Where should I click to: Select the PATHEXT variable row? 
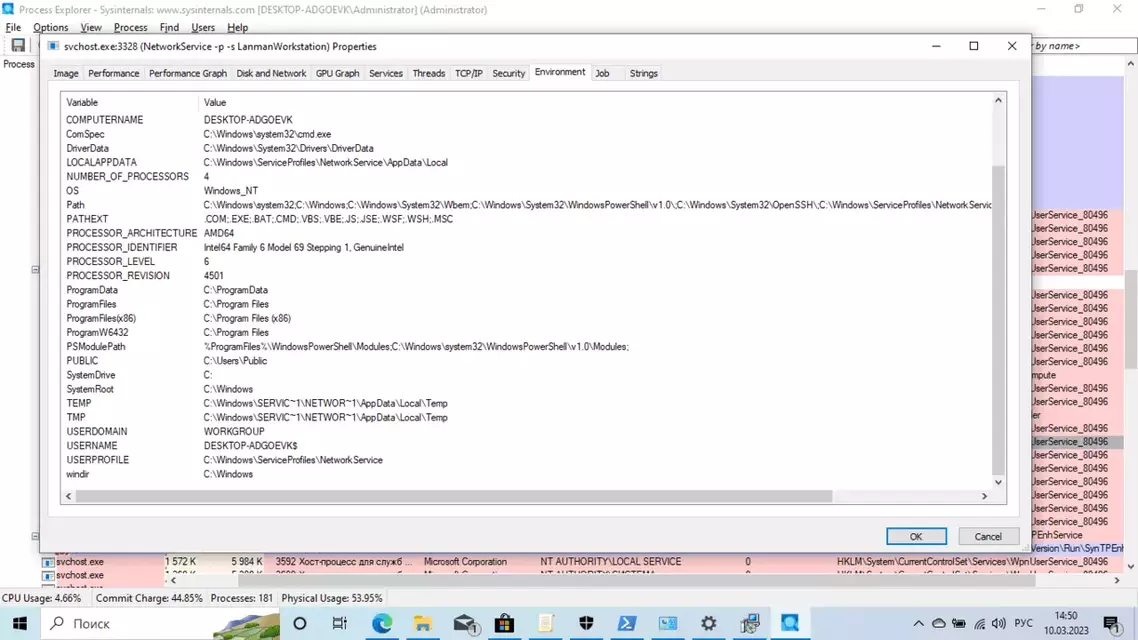click(528, 219)
